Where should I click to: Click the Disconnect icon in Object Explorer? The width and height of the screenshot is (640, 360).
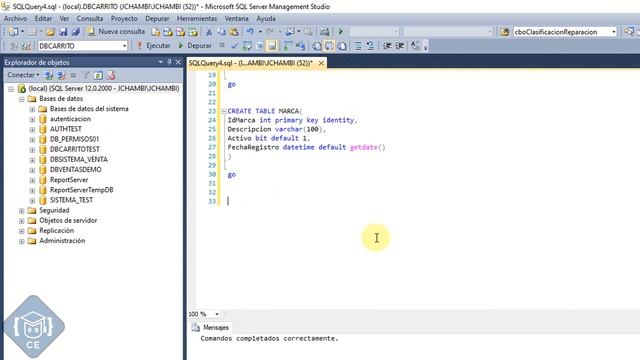coord(61,76)
